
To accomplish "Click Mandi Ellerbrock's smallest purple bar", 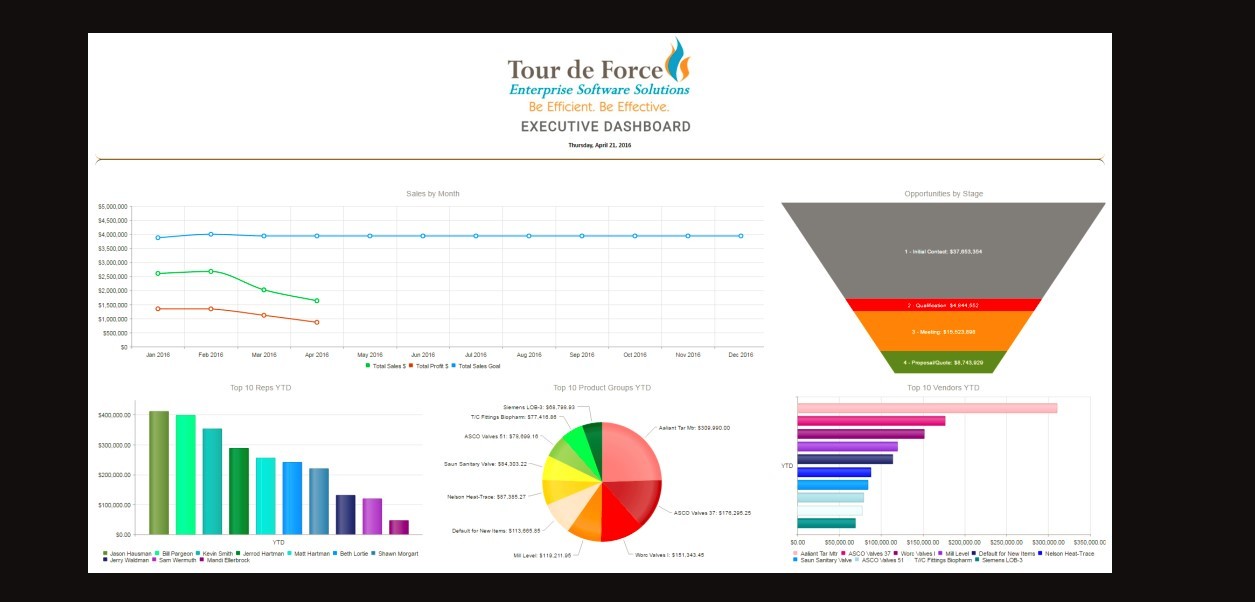I will [x=399, y=527].
